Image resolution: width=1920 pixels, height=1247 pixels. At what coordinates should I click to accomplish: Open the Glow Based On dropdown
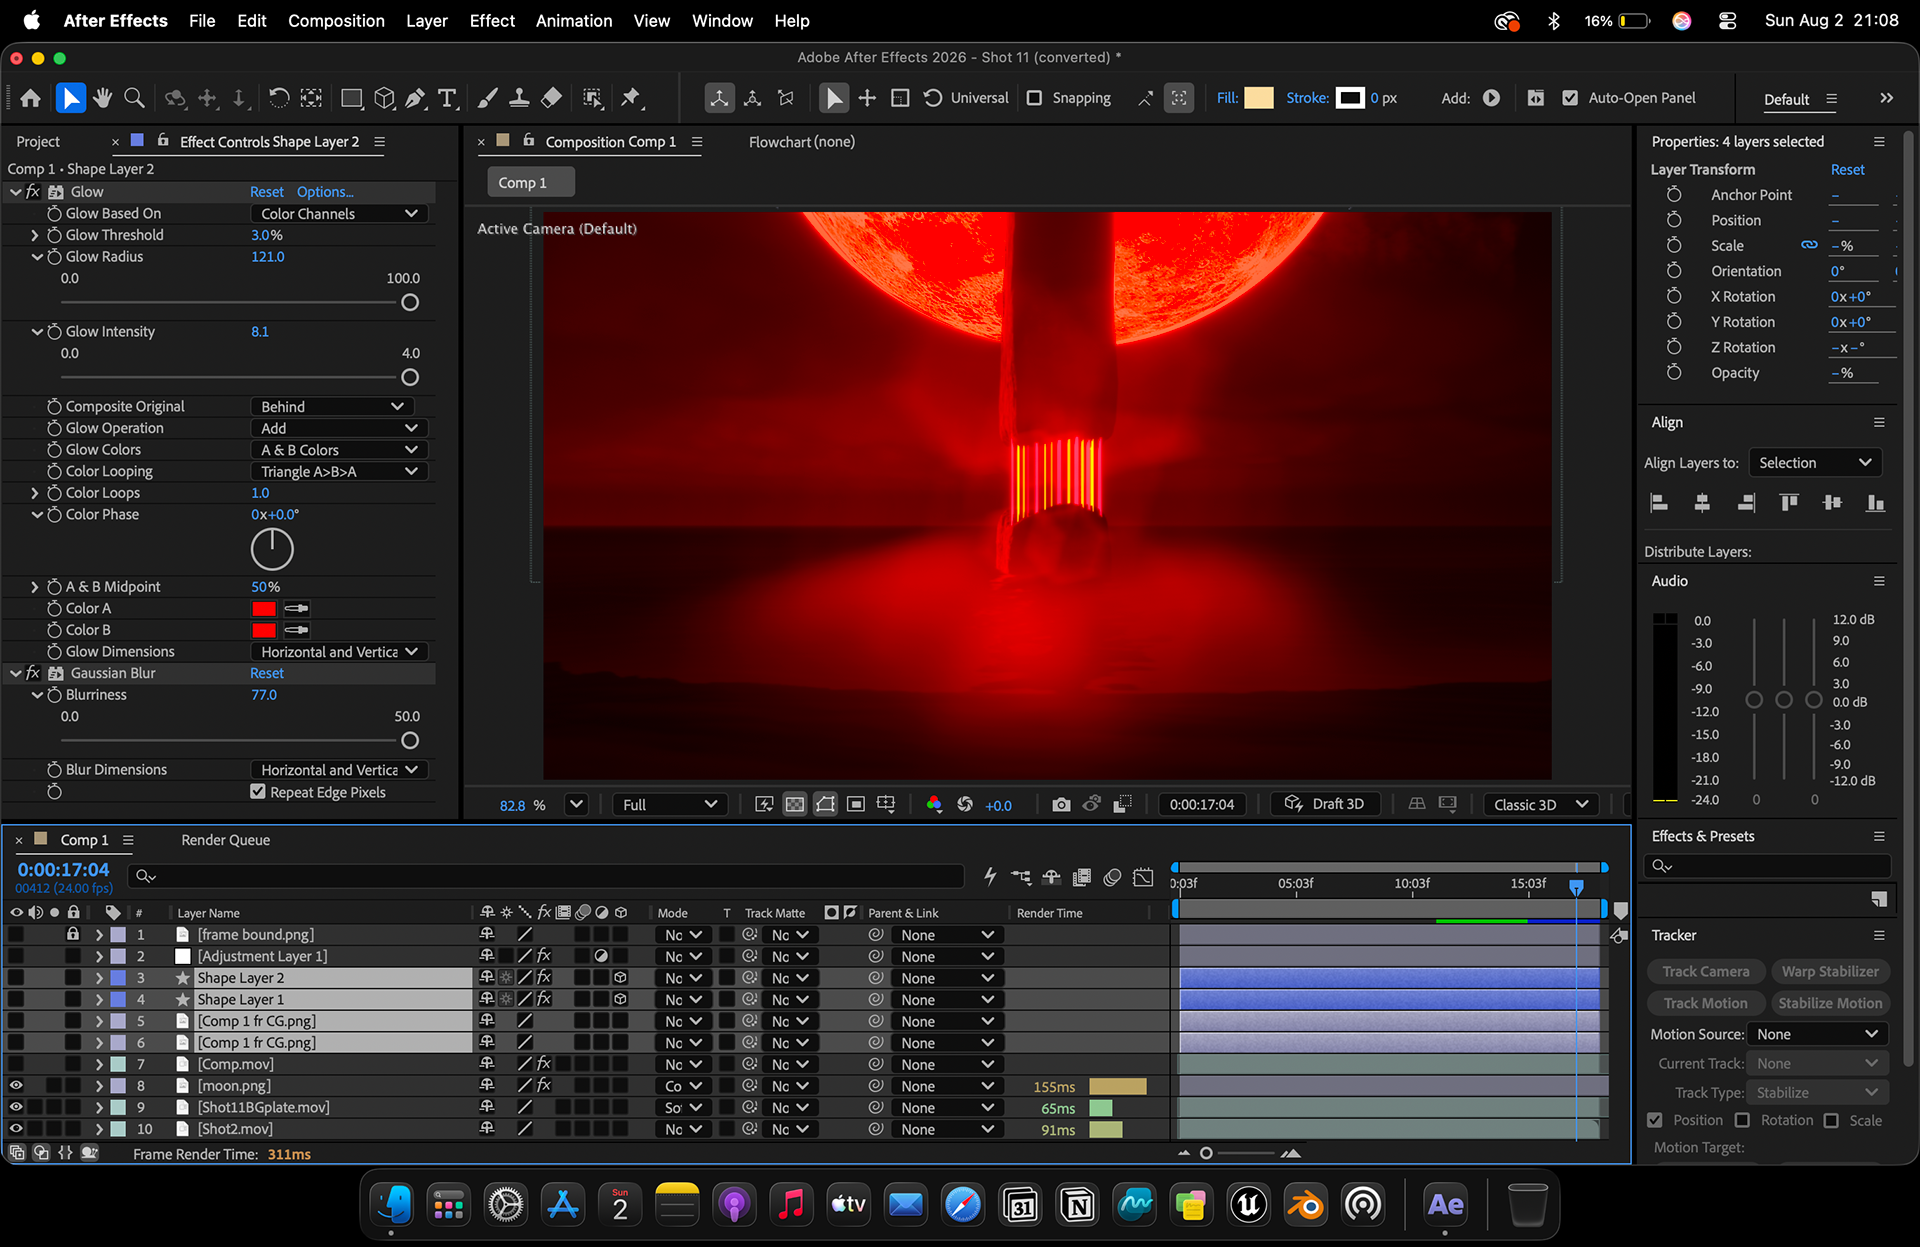pos(339,214)
